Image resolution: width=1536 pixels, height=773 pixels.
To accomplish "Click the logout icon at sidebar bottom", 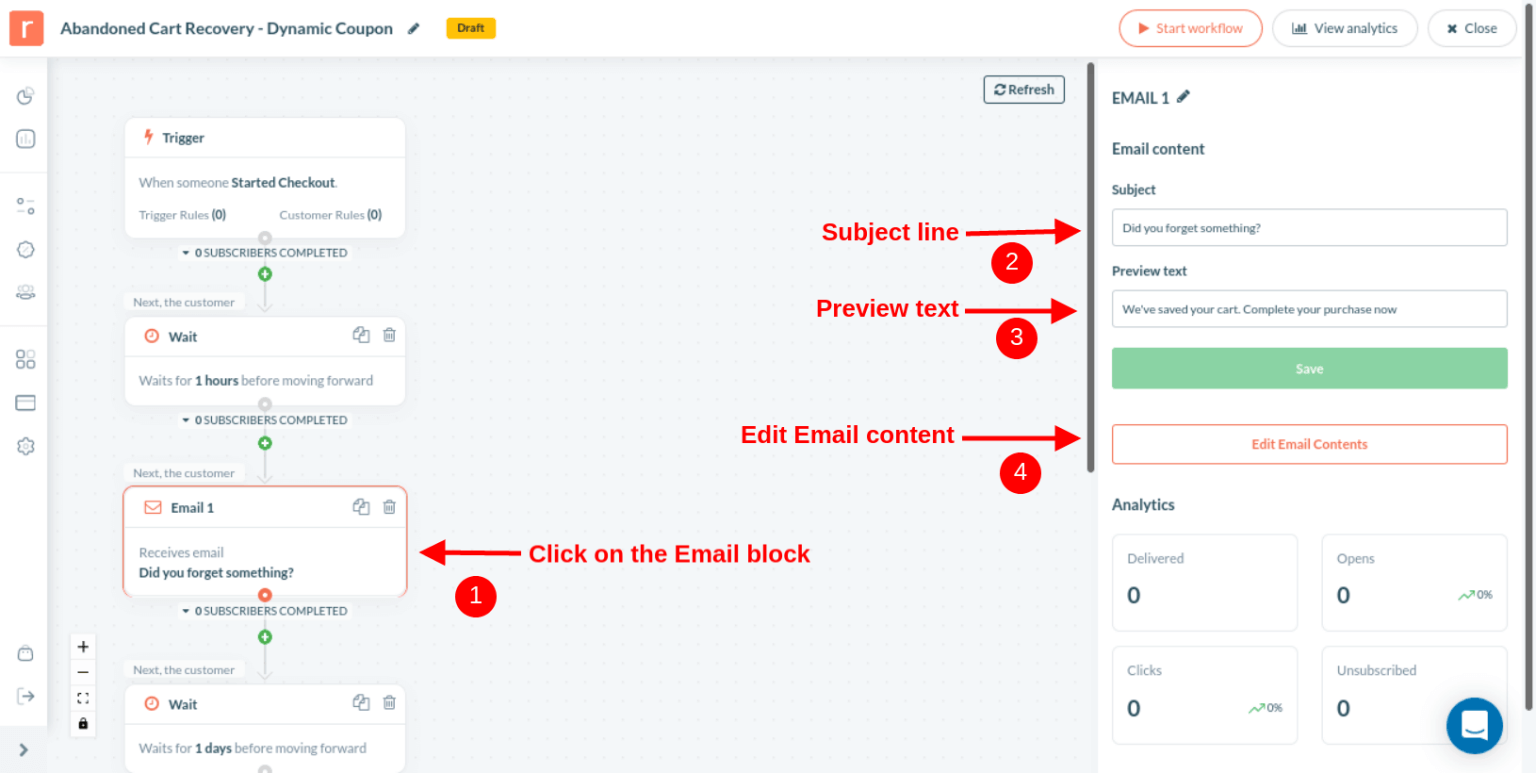I will coord(25,695).
